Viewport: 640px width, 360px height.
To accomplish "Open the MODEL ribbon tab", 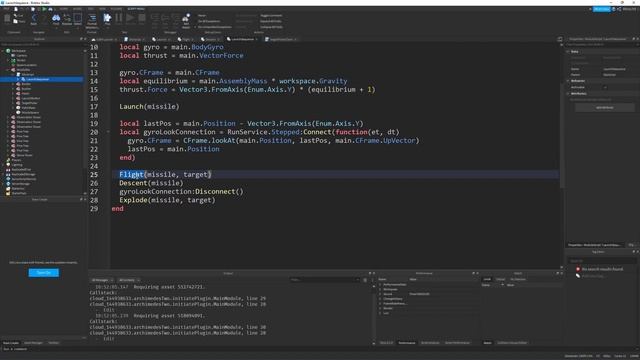I will pyautogui.click(x=77, y=9).
